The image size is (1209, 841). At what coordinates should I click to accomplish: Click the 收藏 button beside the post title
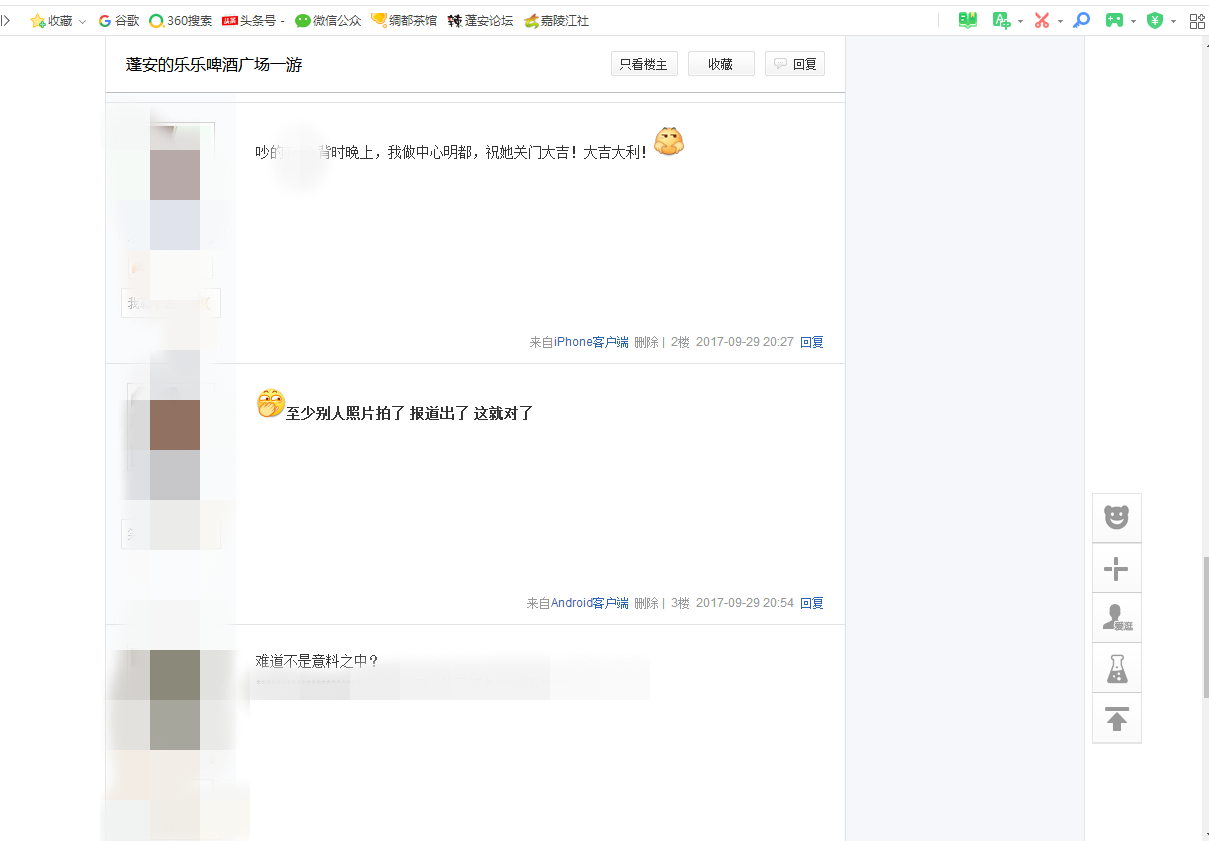point(721,64)
